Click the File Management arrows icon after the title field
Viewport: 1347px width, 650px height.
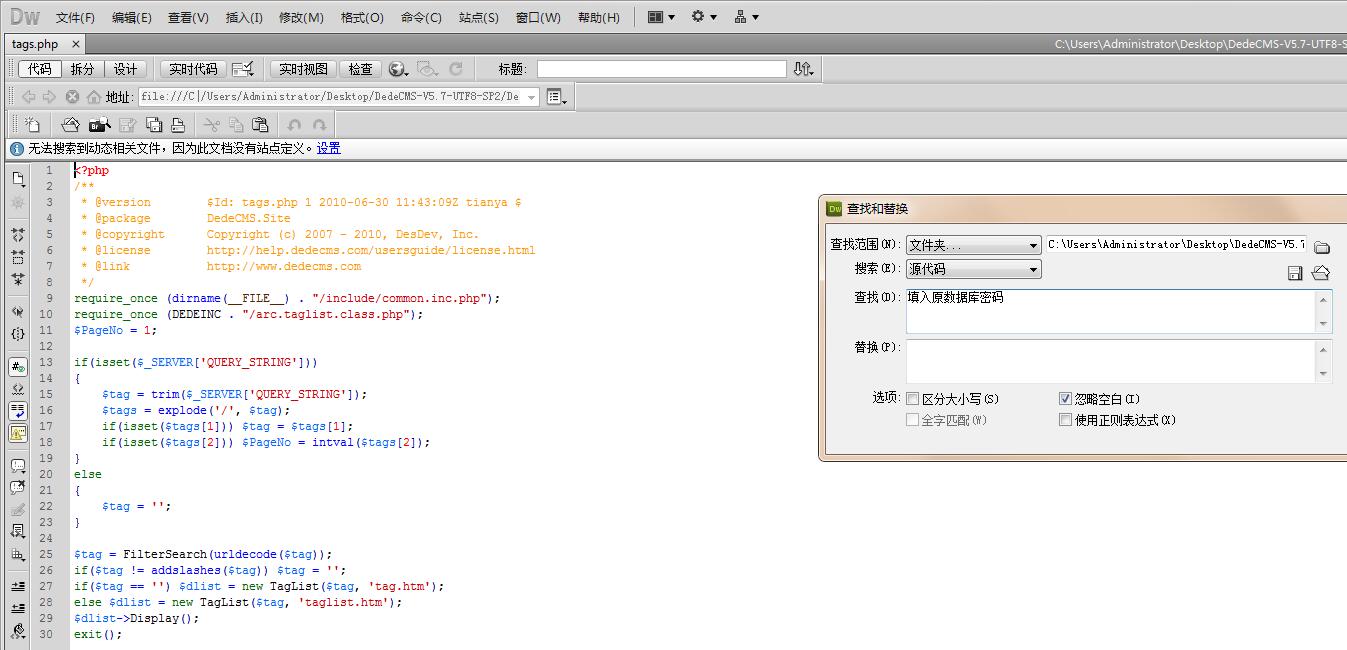pos(803,69)
